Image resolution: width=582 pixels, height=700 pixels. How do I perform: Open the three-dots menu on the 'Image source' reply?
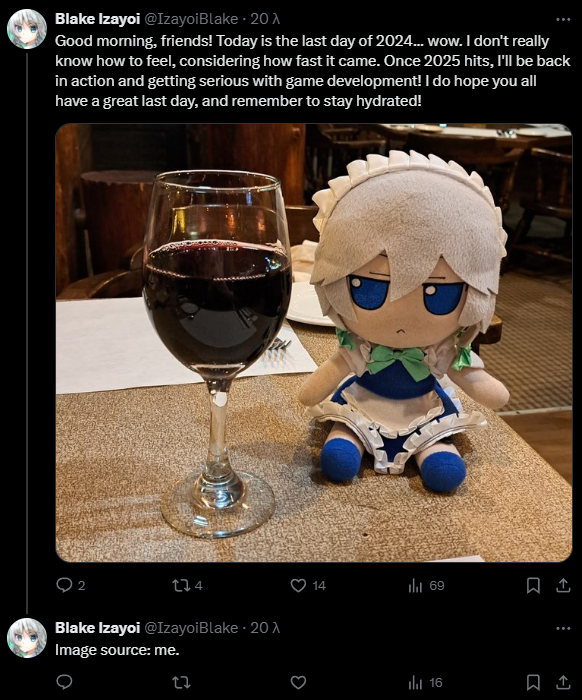[x=563, y=628]
